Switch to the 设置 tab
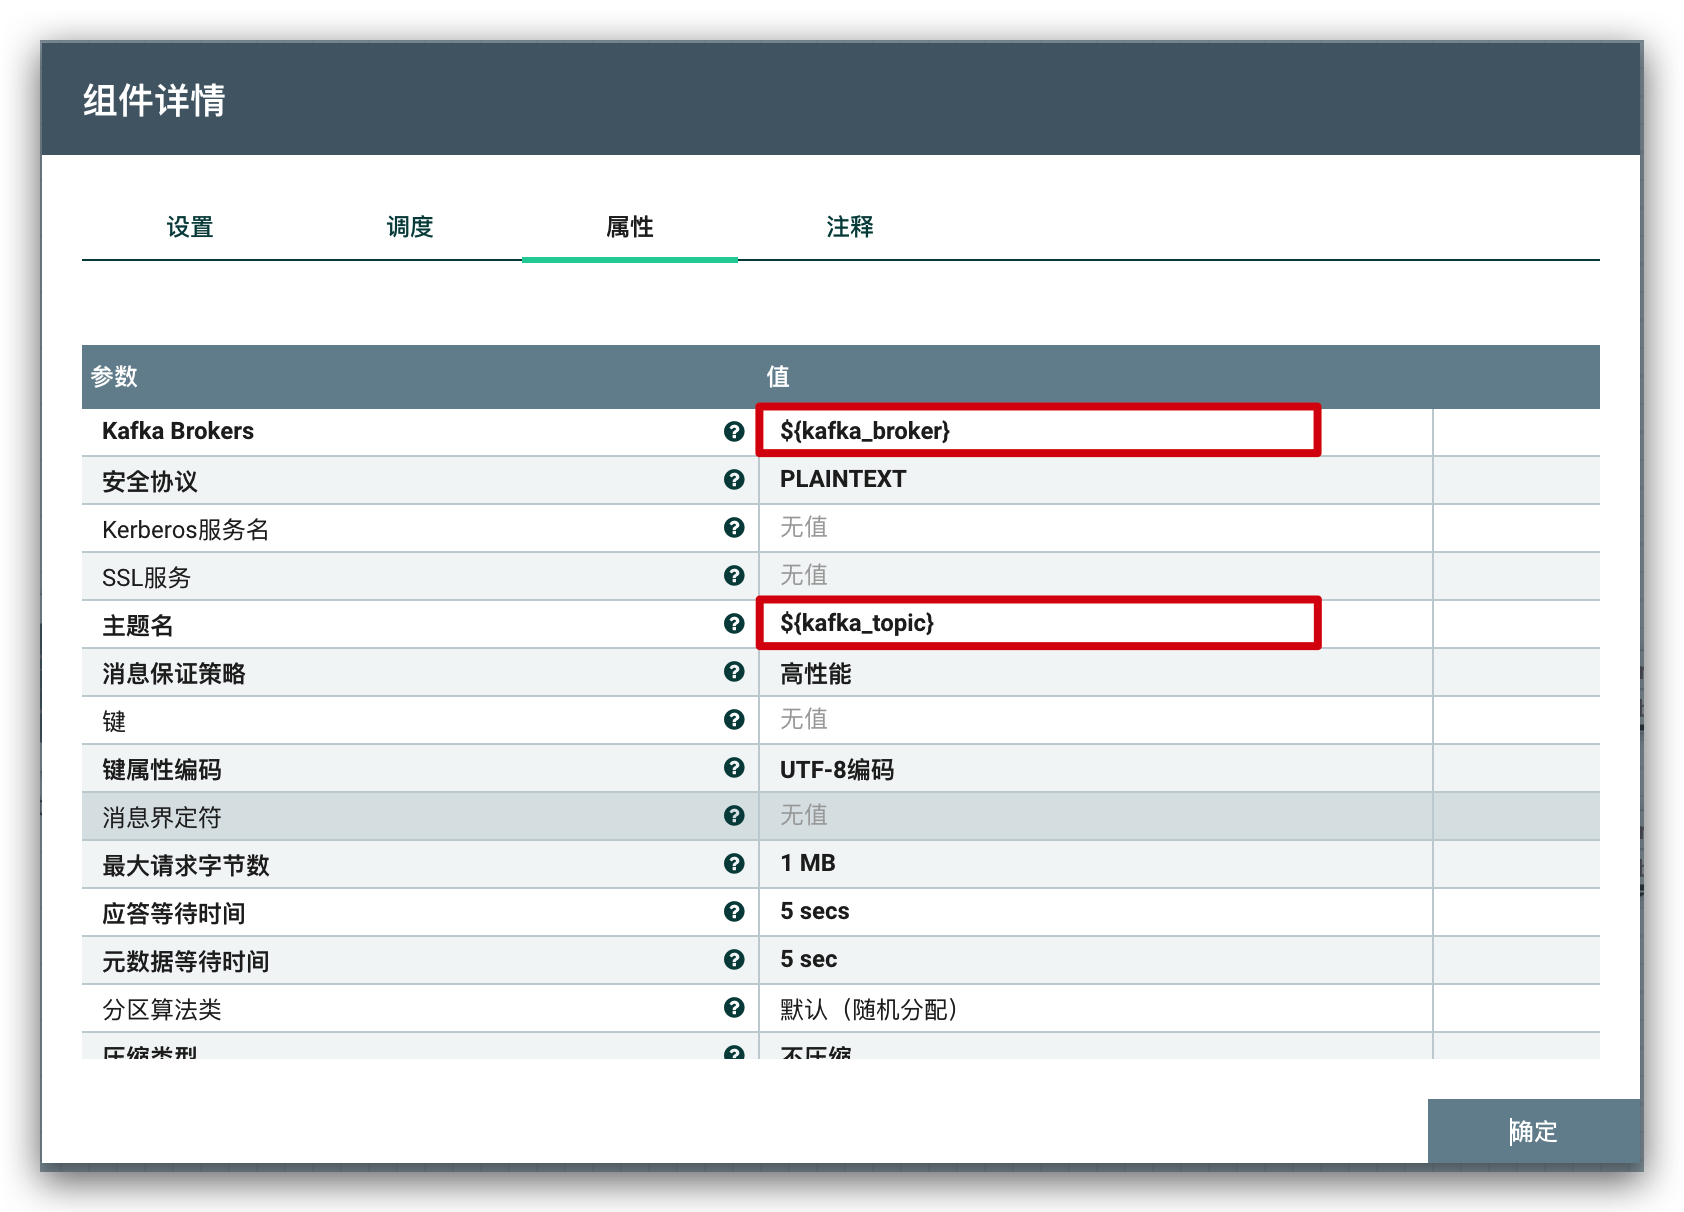The image size is (1684, 1212). tap(190, 227)
